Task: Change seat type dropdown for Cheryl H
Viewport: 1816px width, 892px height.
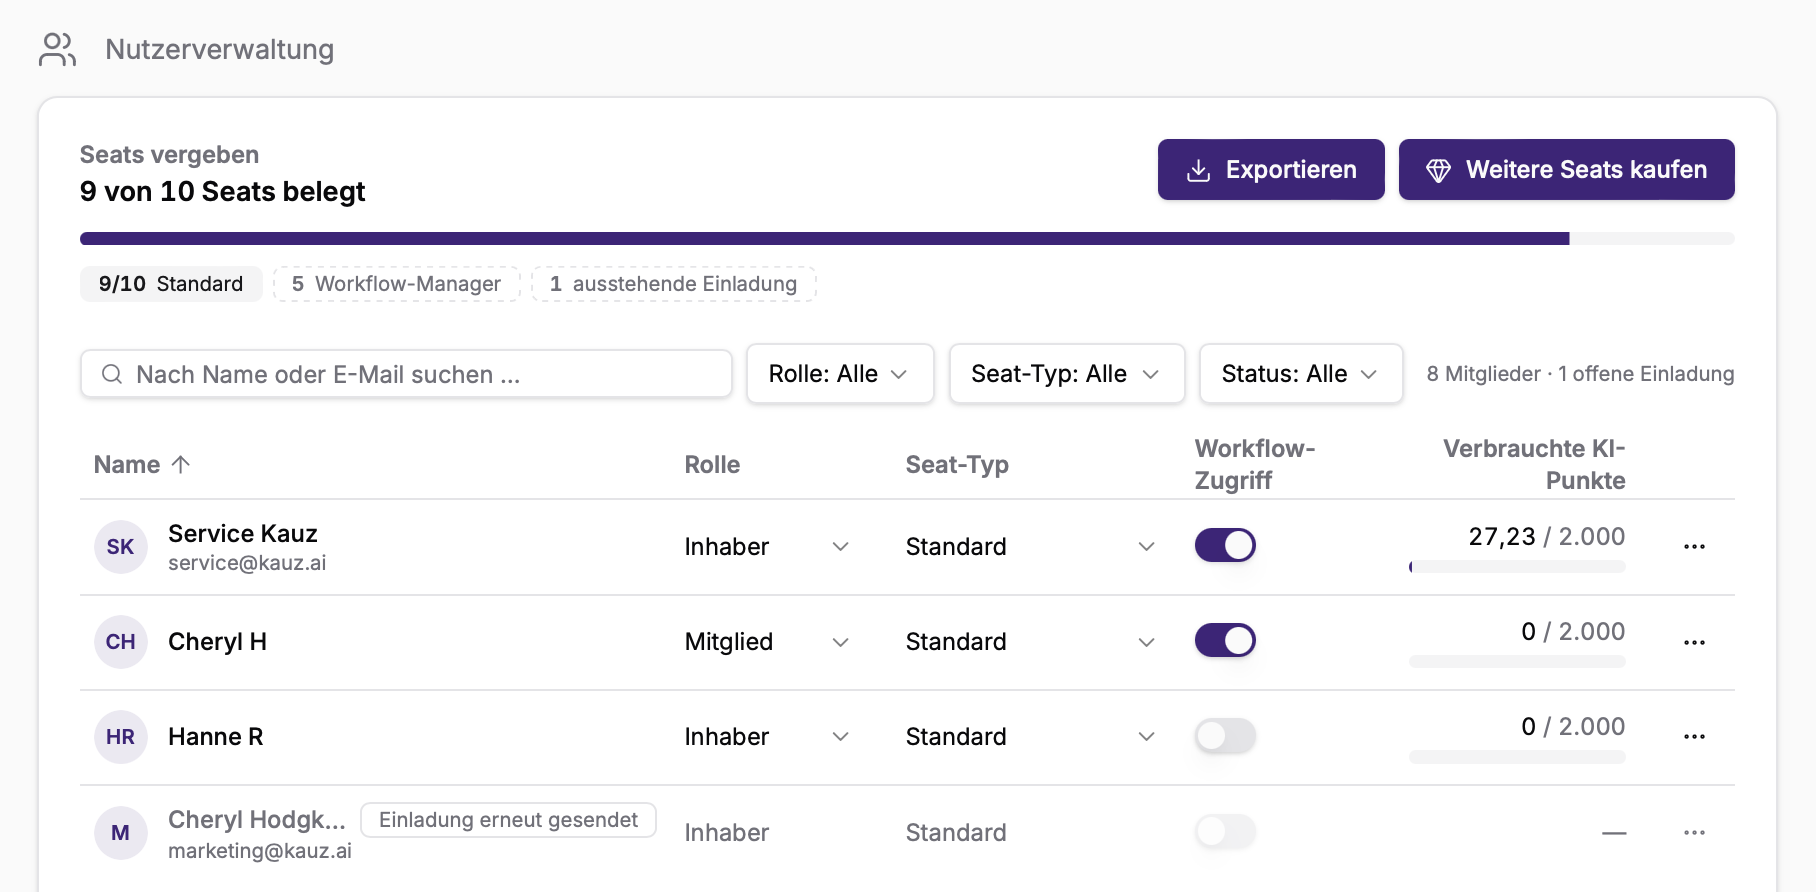Action: [1030, 642]
